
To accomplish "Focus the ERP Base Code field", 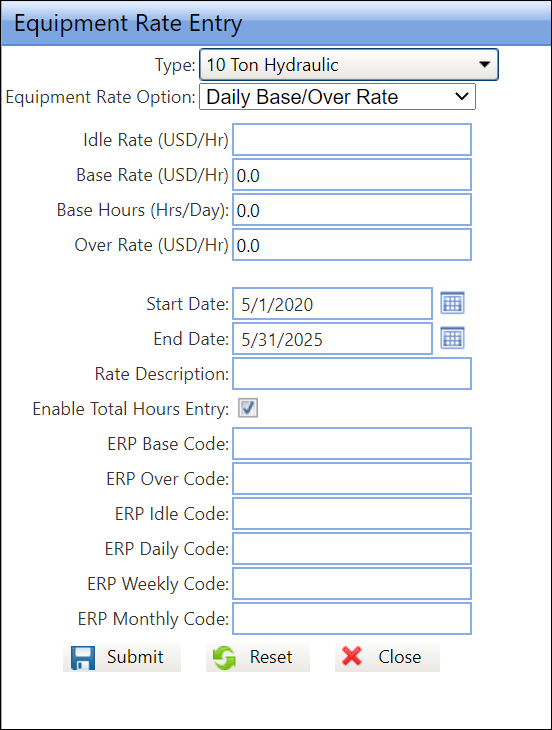I will coord(352,443).
